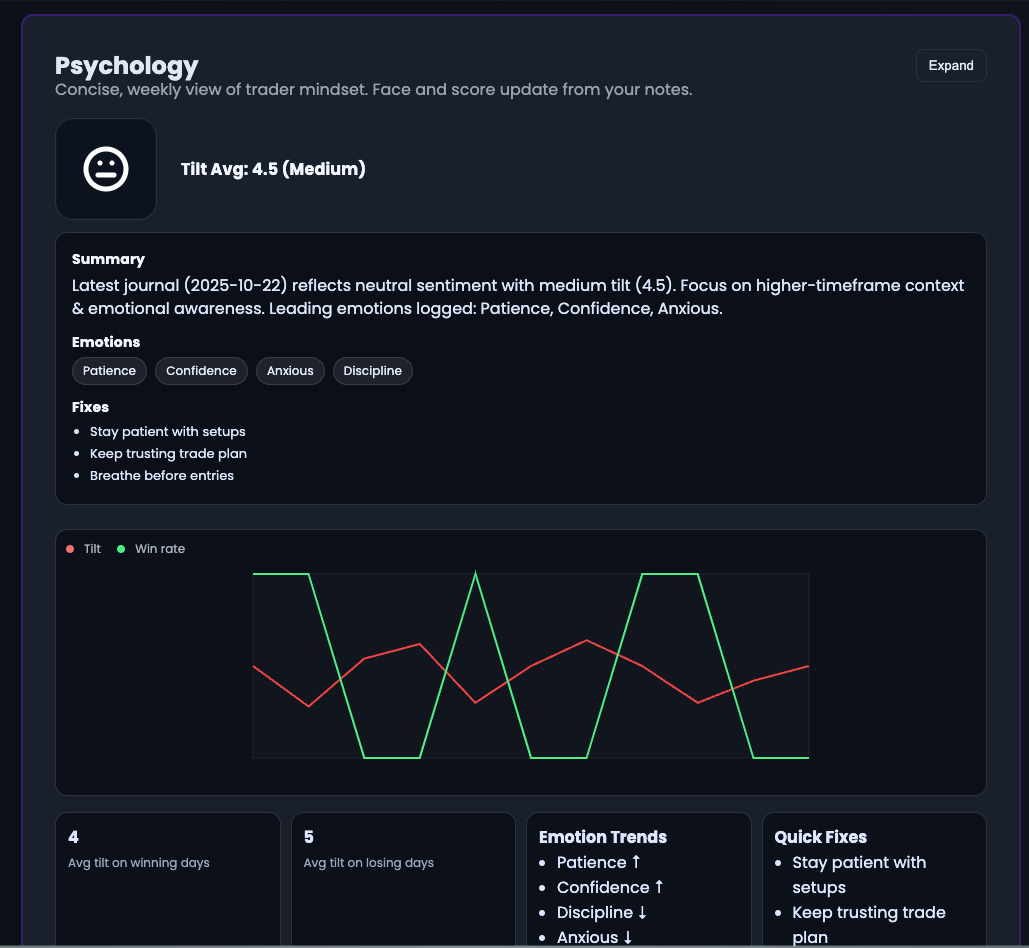This screenshot has width=1029, height=948.
Task: Click the green Win rate legend dot
Action: point(120,548)
